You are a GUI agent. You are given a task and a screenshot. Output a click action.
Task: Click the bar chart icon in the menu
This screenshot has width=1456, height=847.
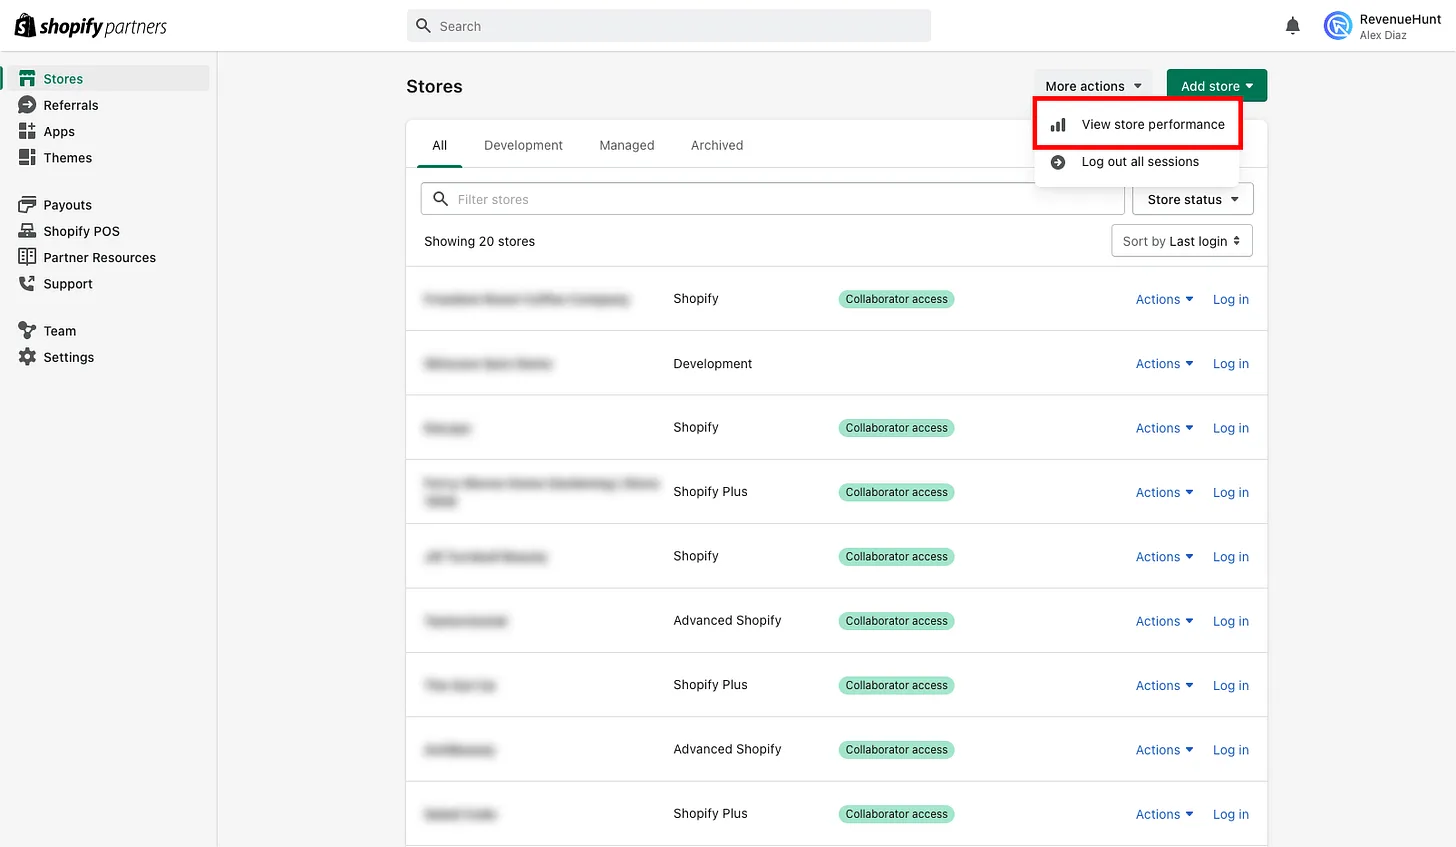(x=1058, y=125)
